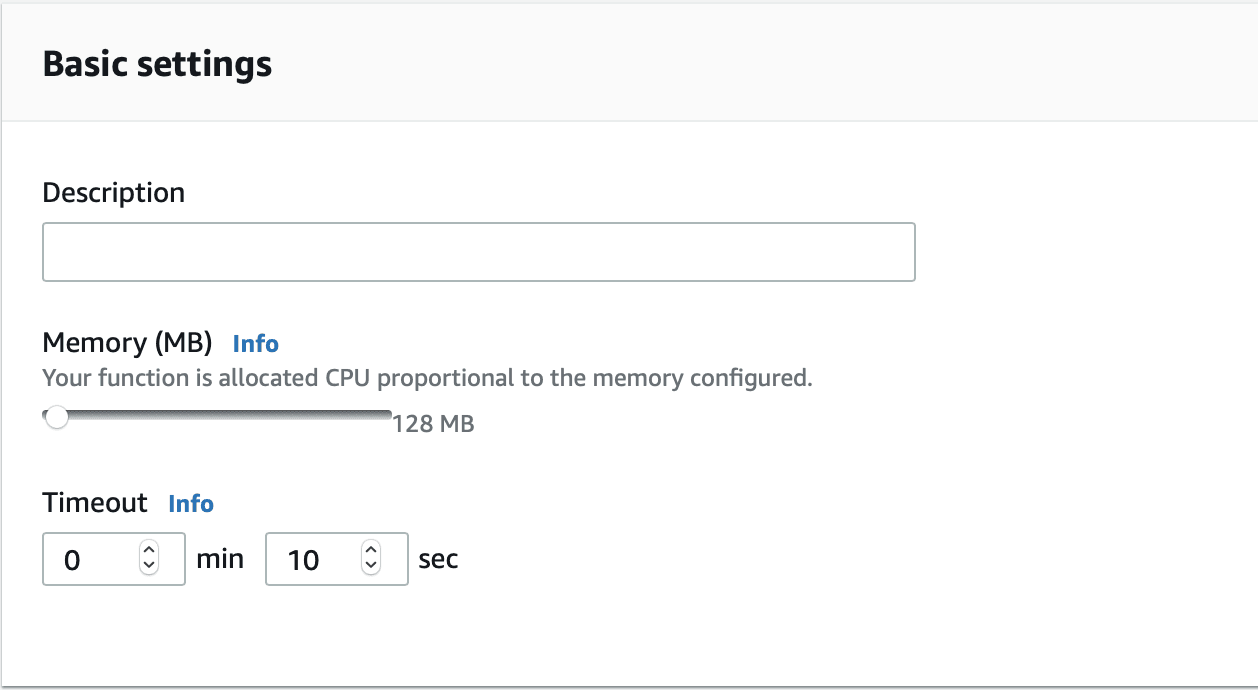Viewport: 1258px width, 690px height.
Task: Click the CPU allocation description text
Action: (426, 378)
